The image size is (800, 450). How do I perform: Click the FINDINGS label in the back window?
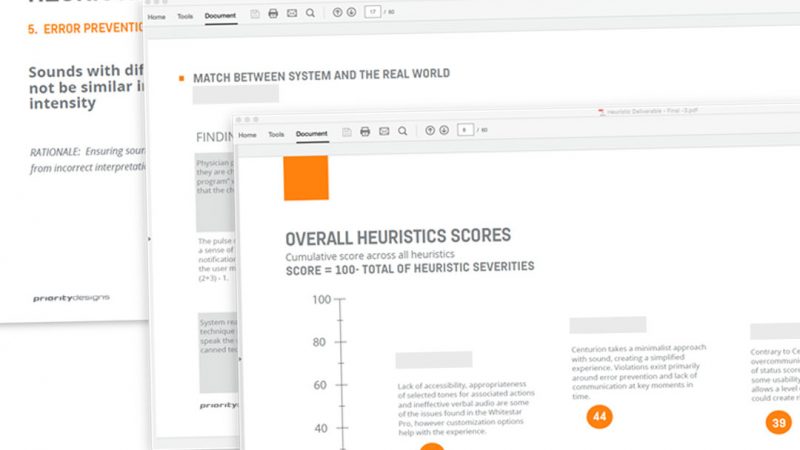(x=215, y=137)
